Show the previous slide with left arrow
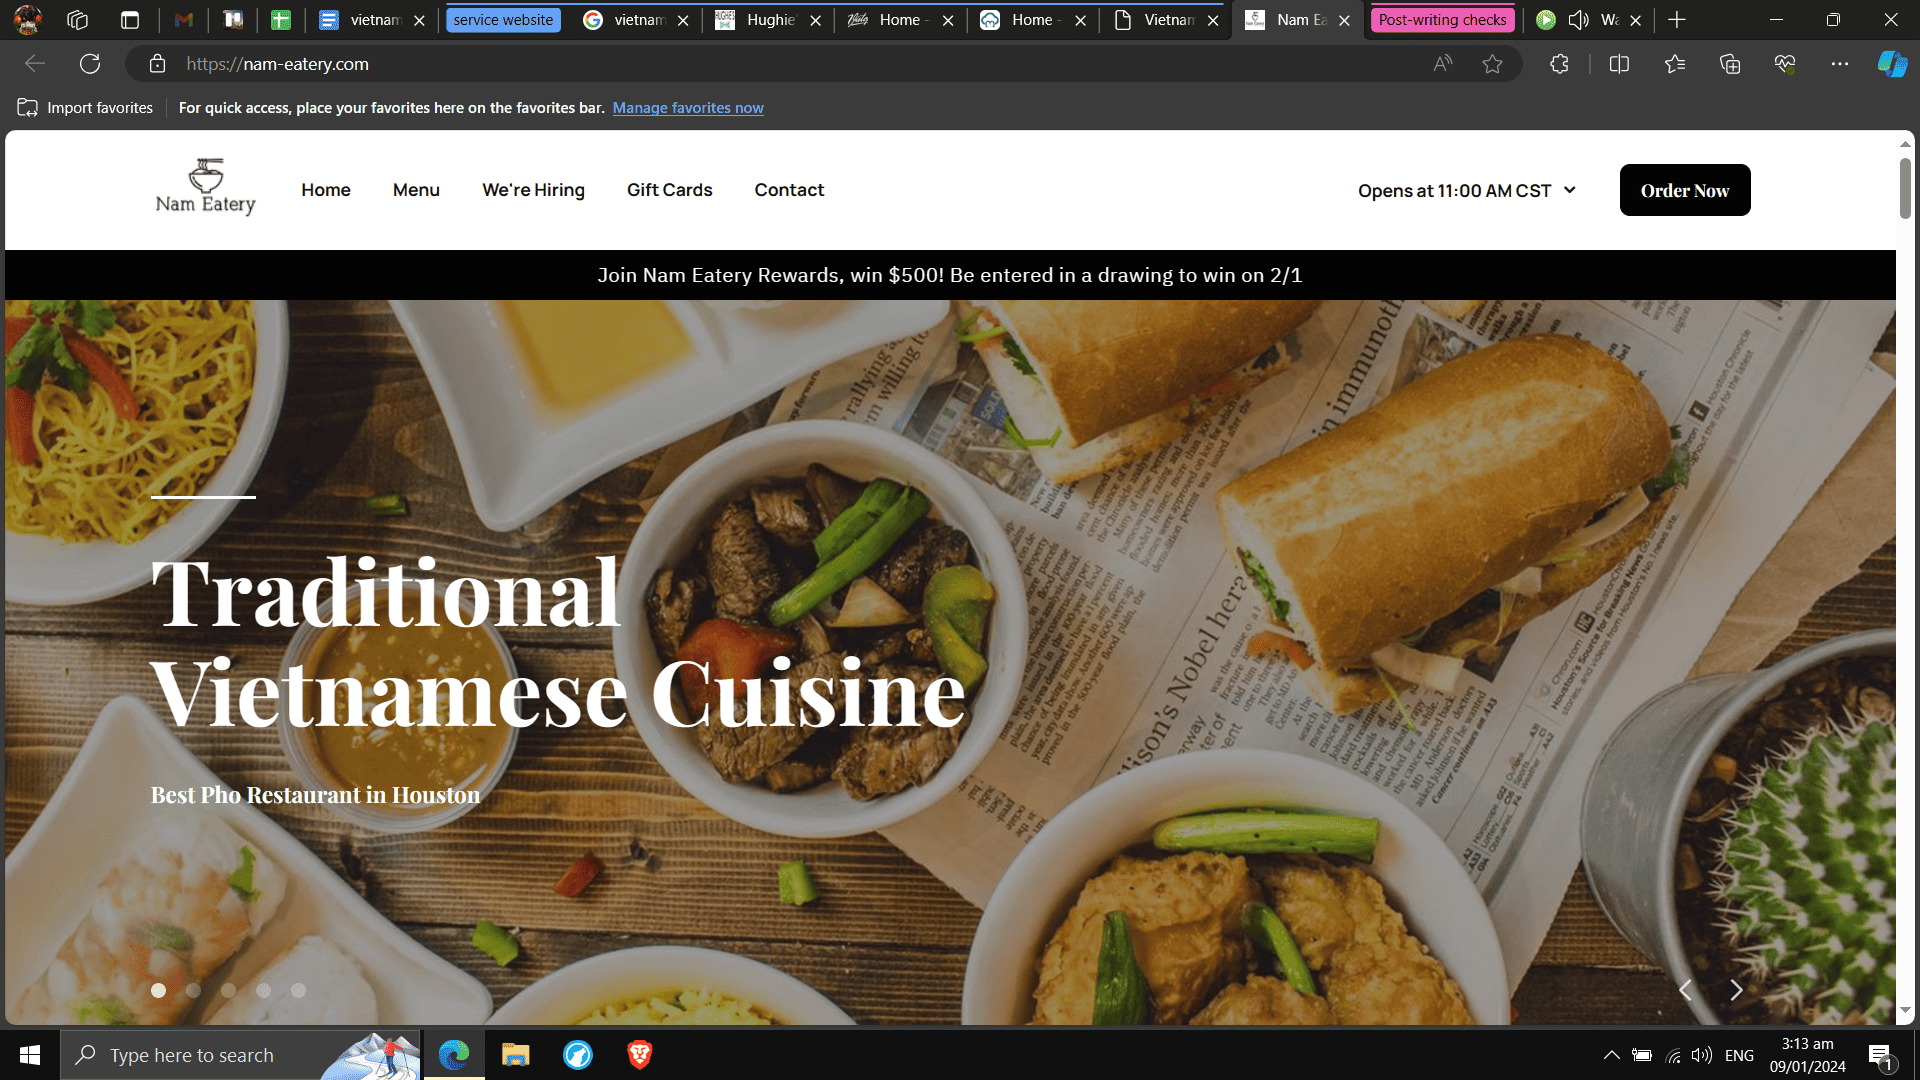This screenshot has width=1920, height=1080. [1685, 990]
